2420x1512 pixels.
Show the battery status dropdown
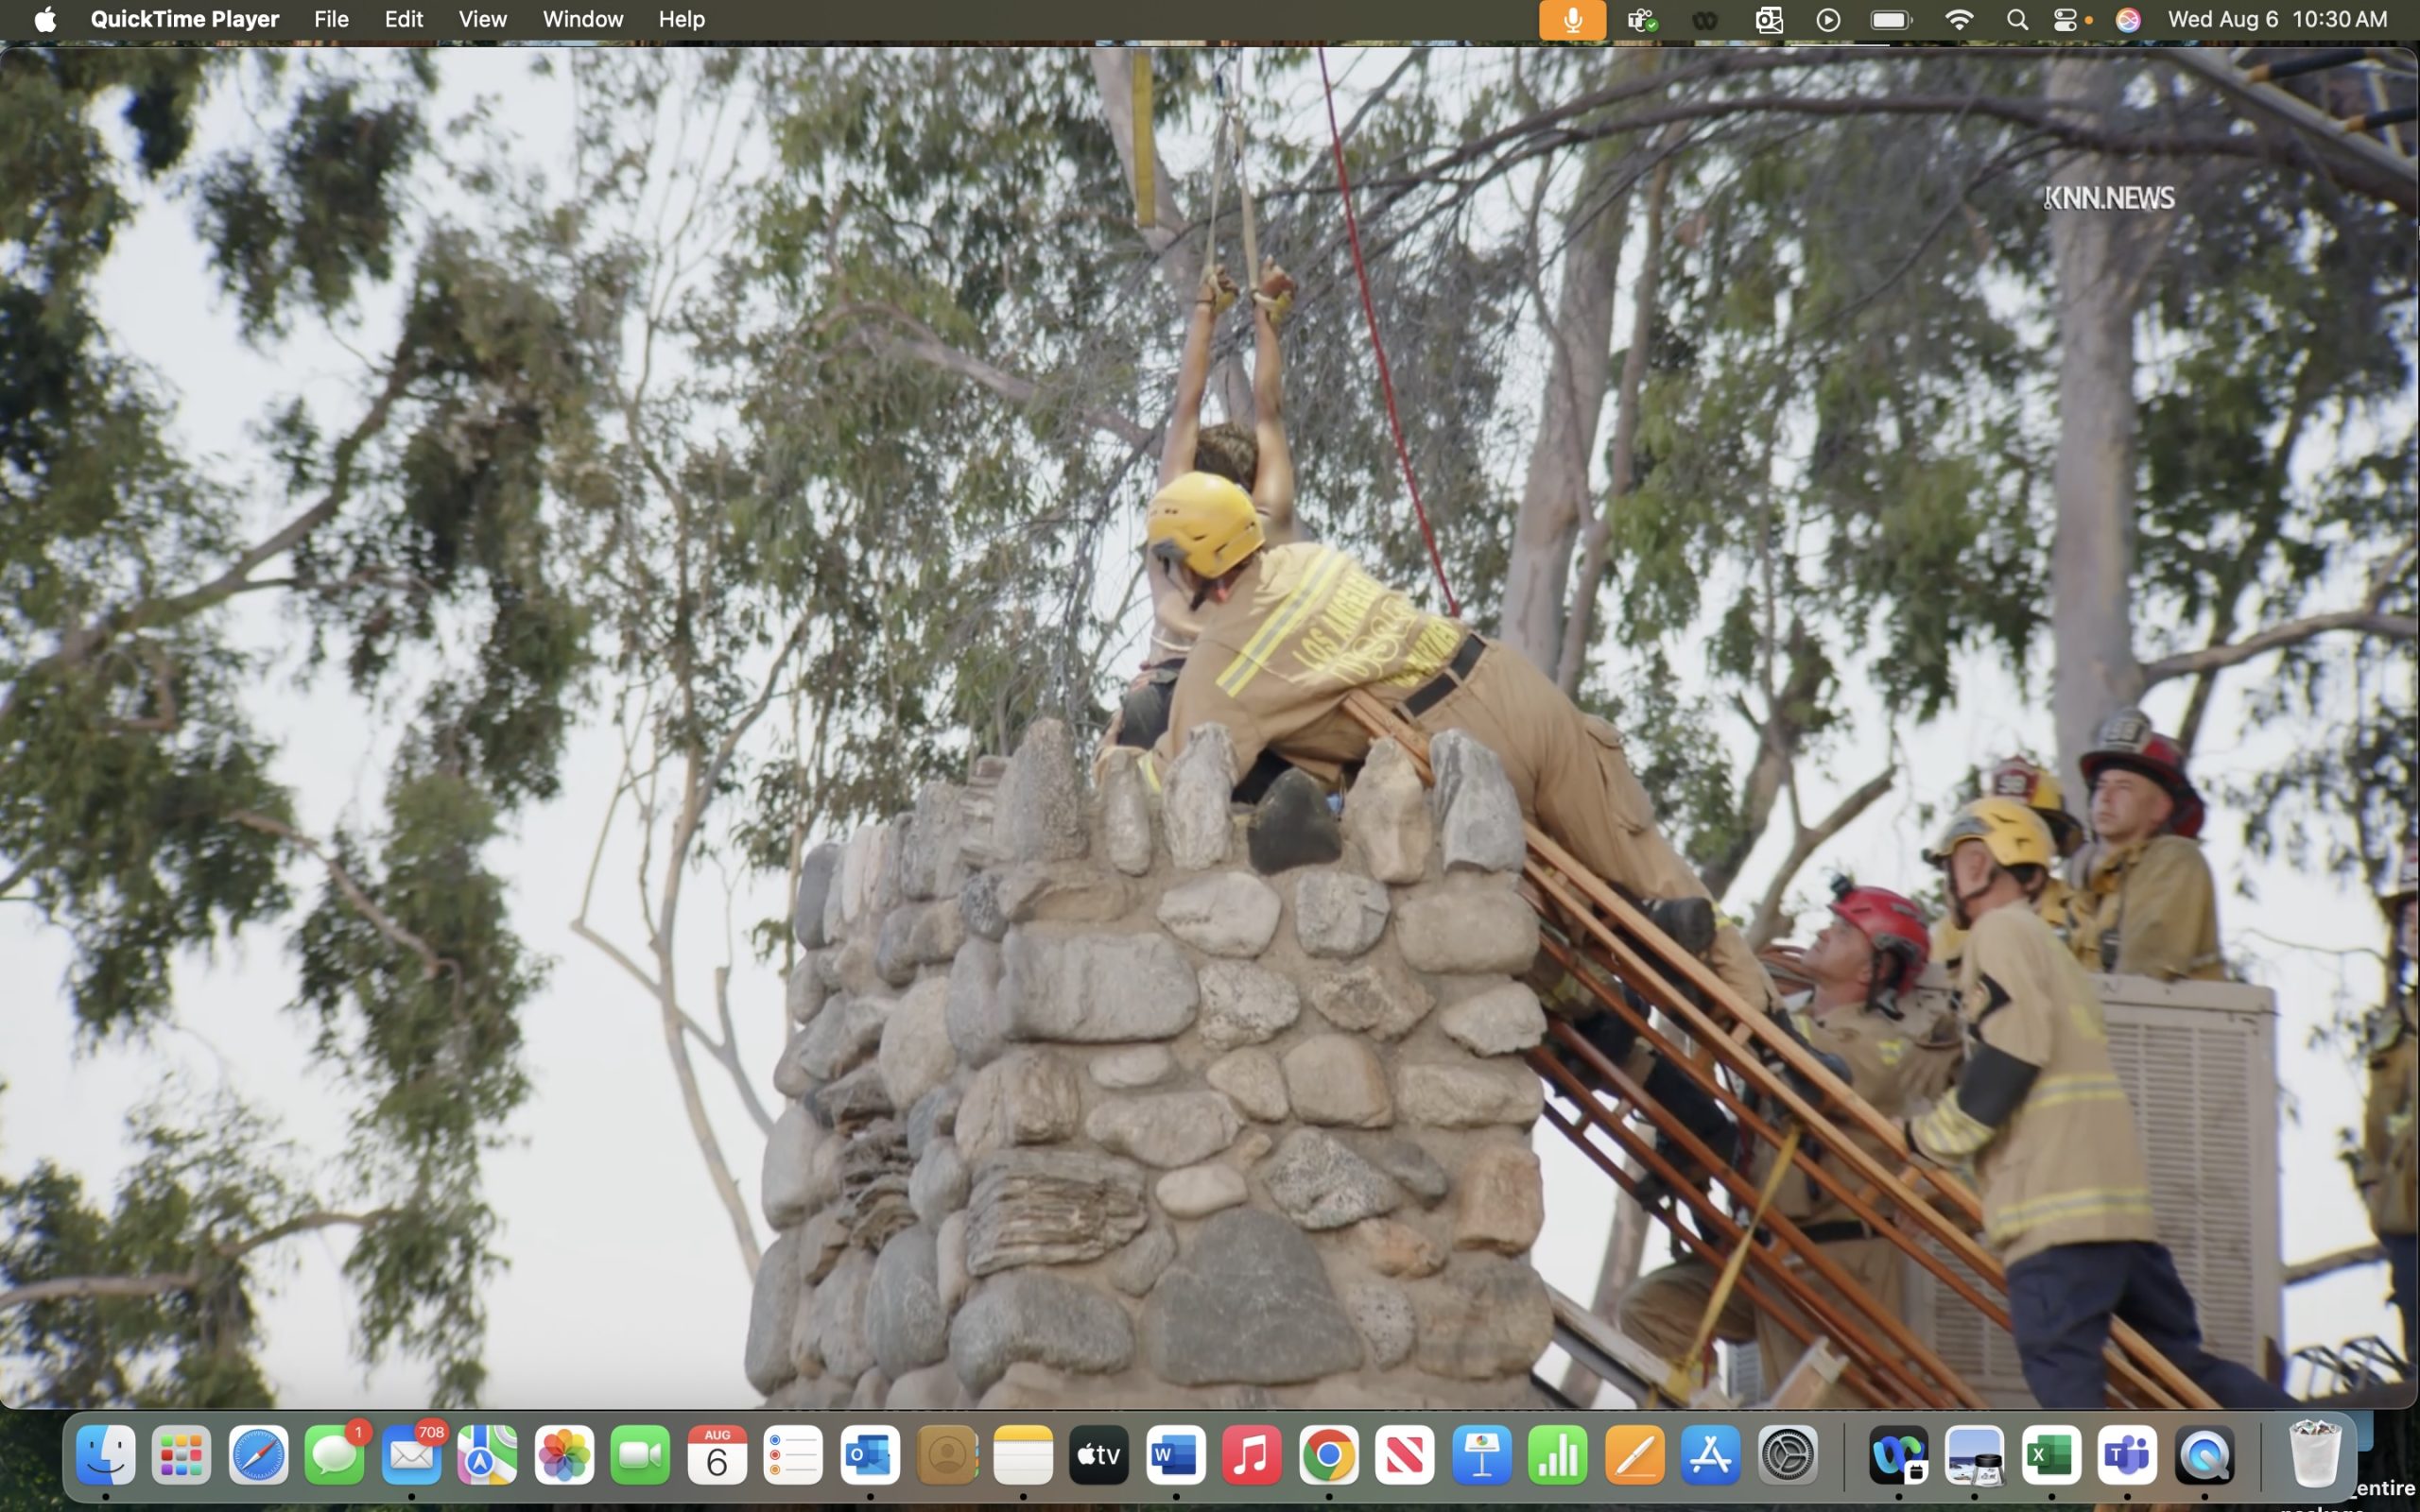click(1890, 19)
